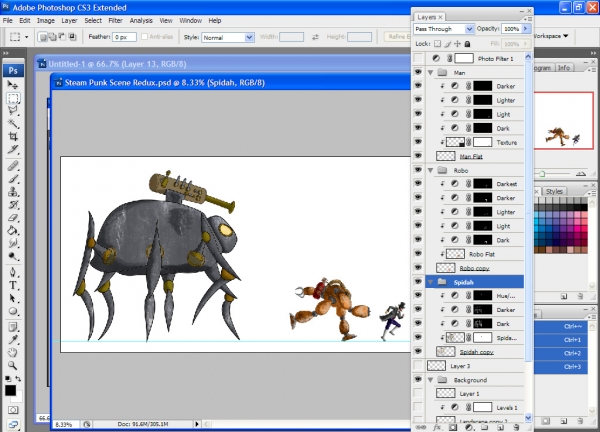Toggle visibility of Man Flat layer

tap(418, 156)
